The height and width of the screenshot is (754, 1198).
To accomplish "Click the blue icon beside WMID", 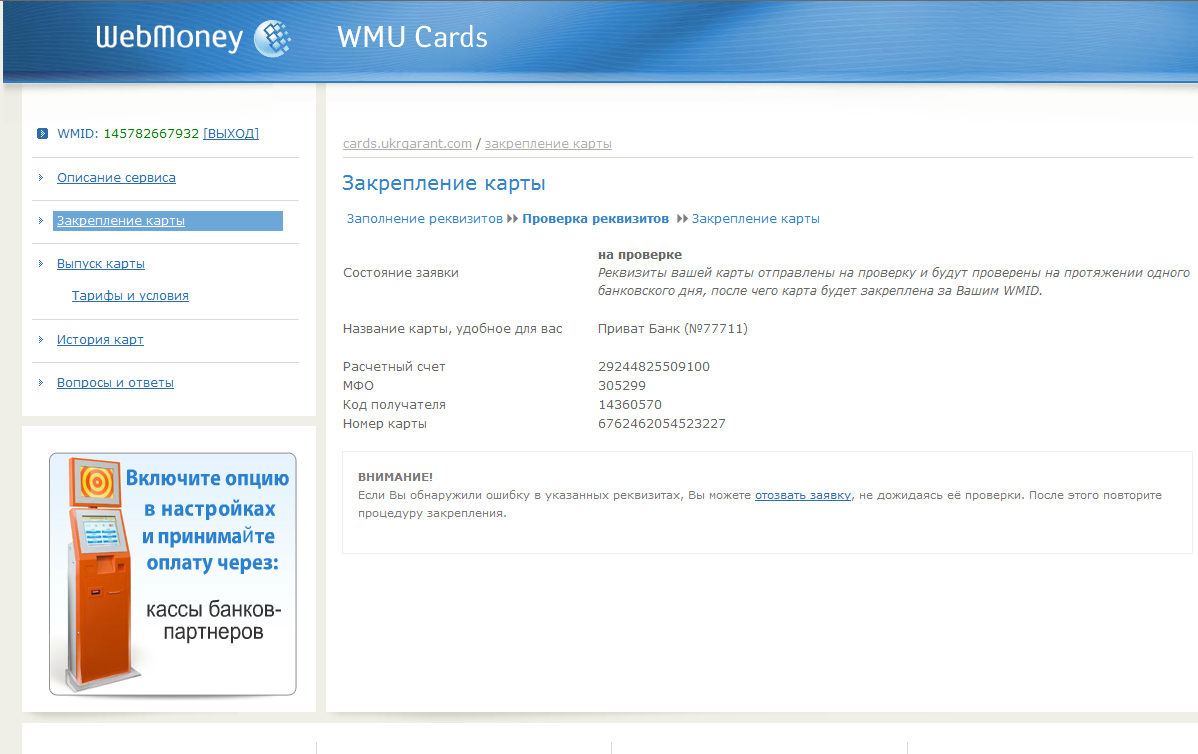I will pyautogui.click(x=43, y=134).
